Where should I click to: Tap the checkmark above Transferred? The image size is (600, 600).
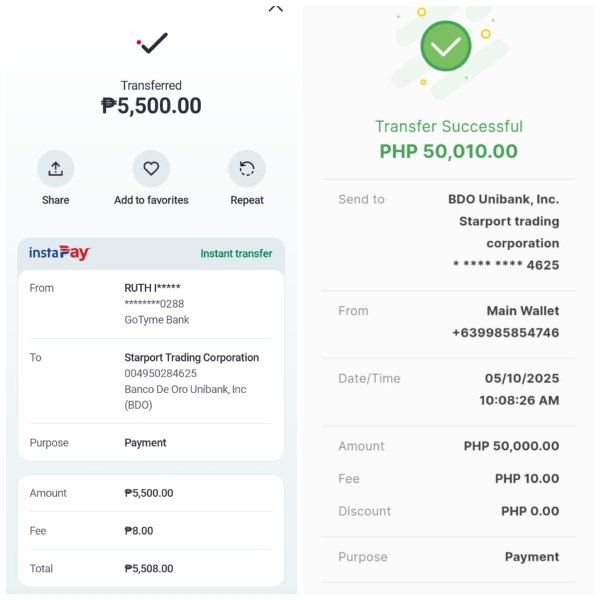152,43
